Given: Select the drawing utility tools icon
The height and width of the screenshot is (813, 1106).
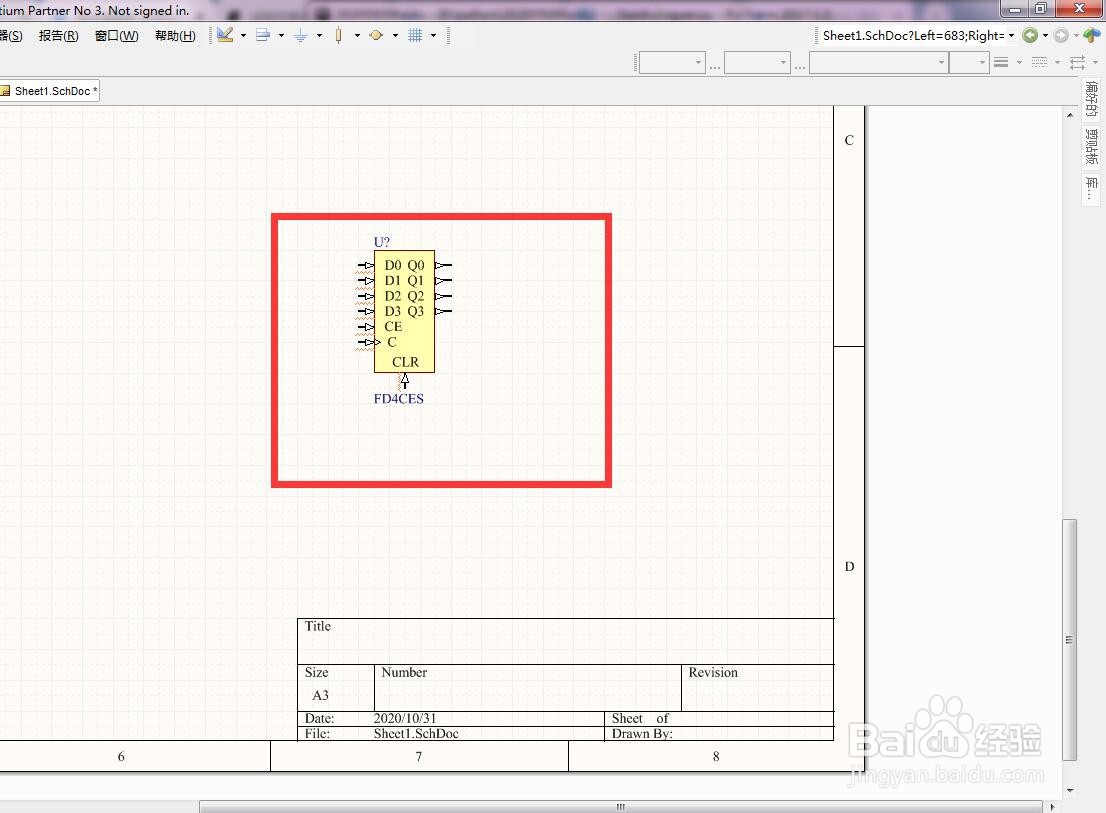Looking at the screenshot, I should pos(225,35).
